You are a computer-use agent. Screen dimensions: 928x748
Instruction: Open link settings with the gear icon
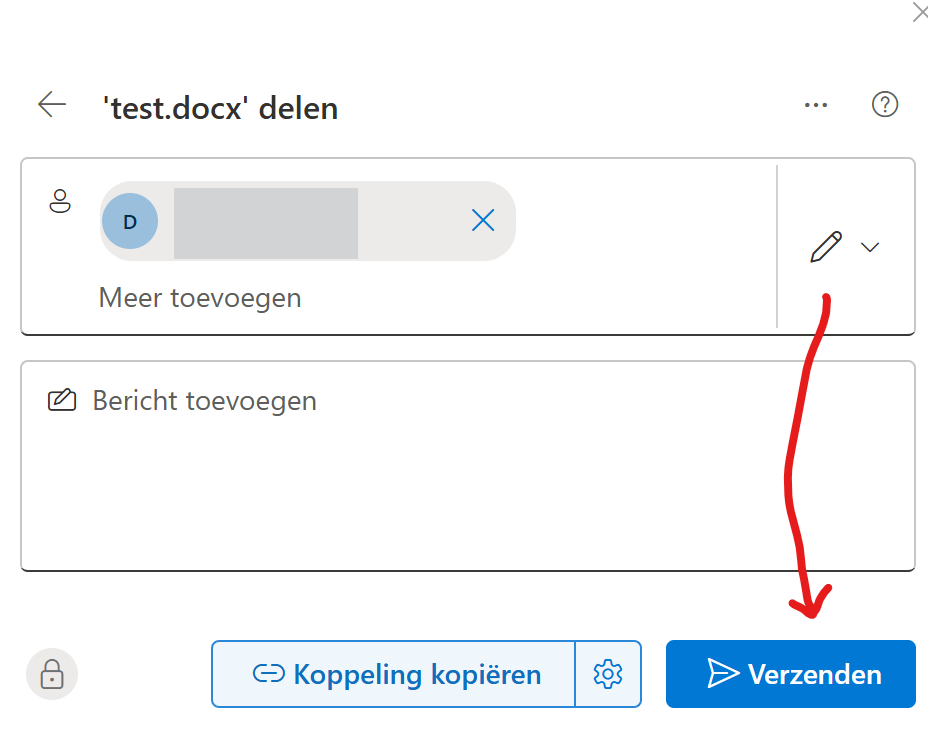click(608, 674)
